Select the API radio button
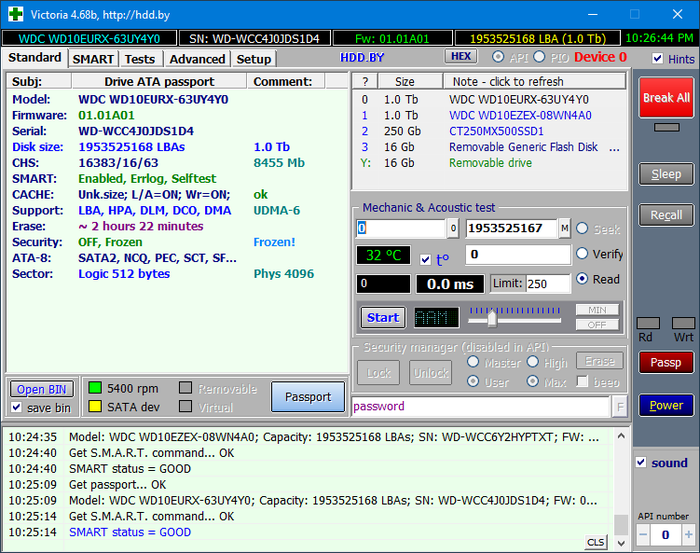This screenshot has width=700, height=553. click(x=498, y=57)
